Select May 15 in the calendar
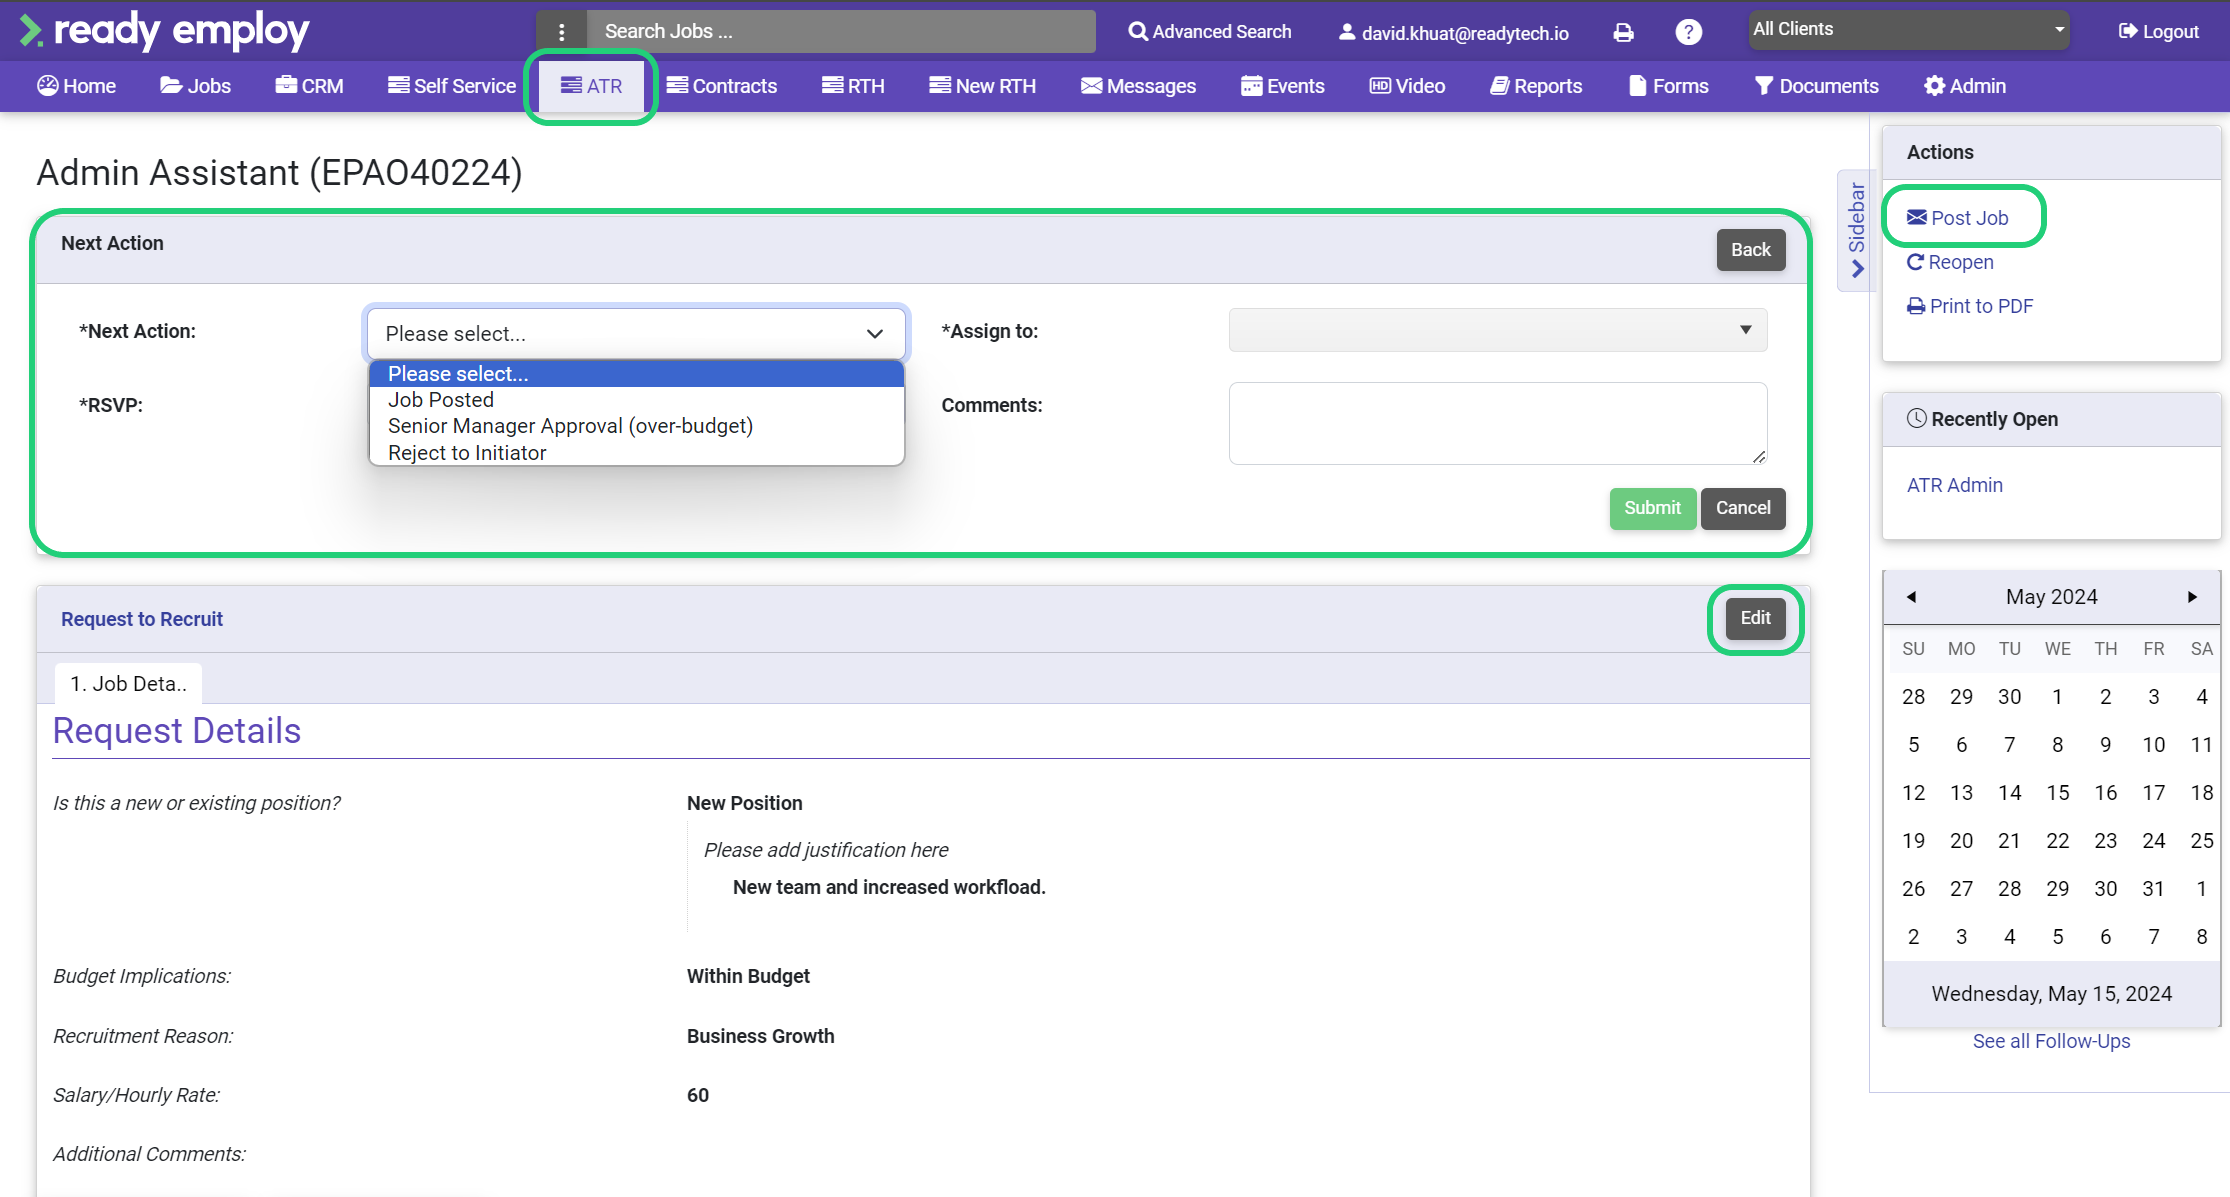 click(2057, 793)
